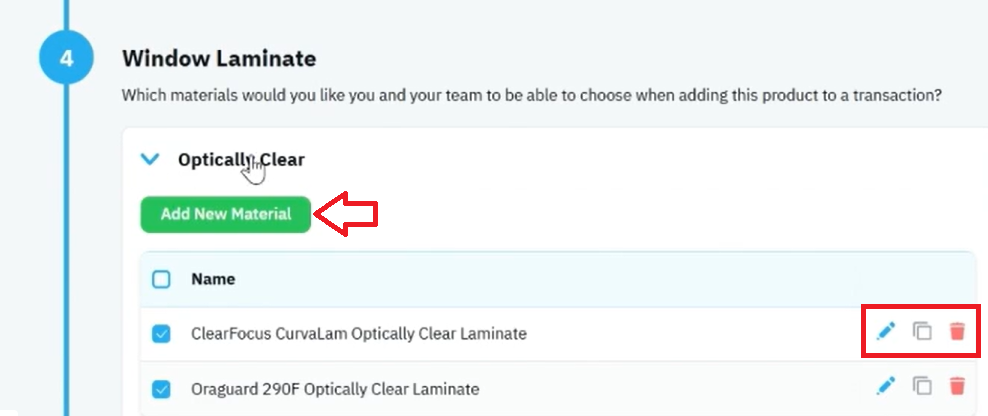This screenshot has height=416, width=988.
Task: Click the red arrow annotation
Action: pos(345,214)
